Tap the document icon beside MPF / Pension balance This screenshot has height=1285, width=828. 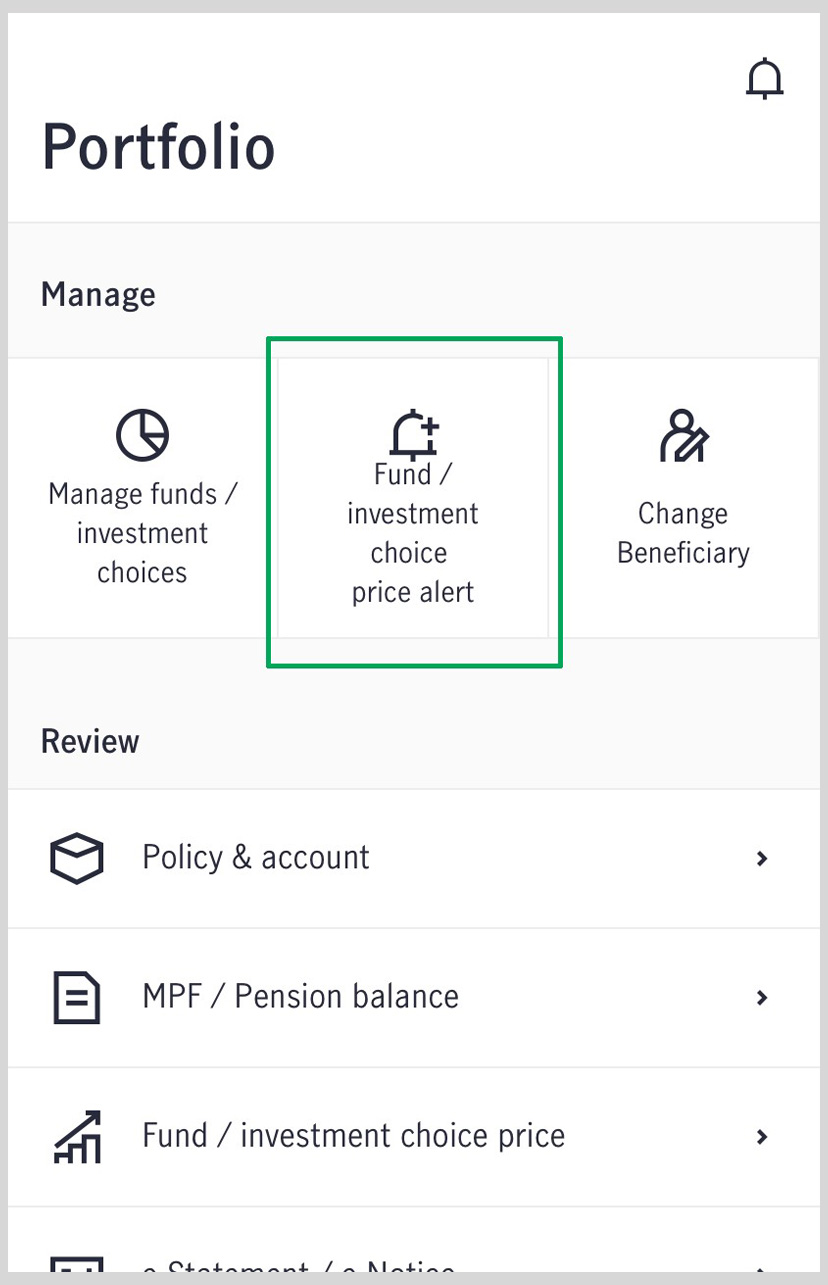(77, 997)
